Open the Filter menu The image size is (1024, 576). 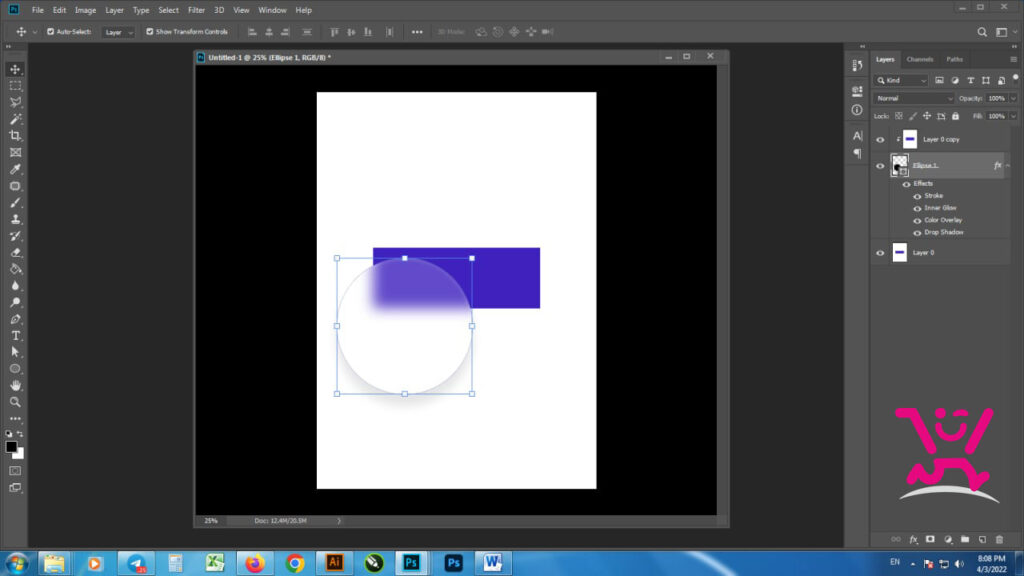(x=196, y=10)
